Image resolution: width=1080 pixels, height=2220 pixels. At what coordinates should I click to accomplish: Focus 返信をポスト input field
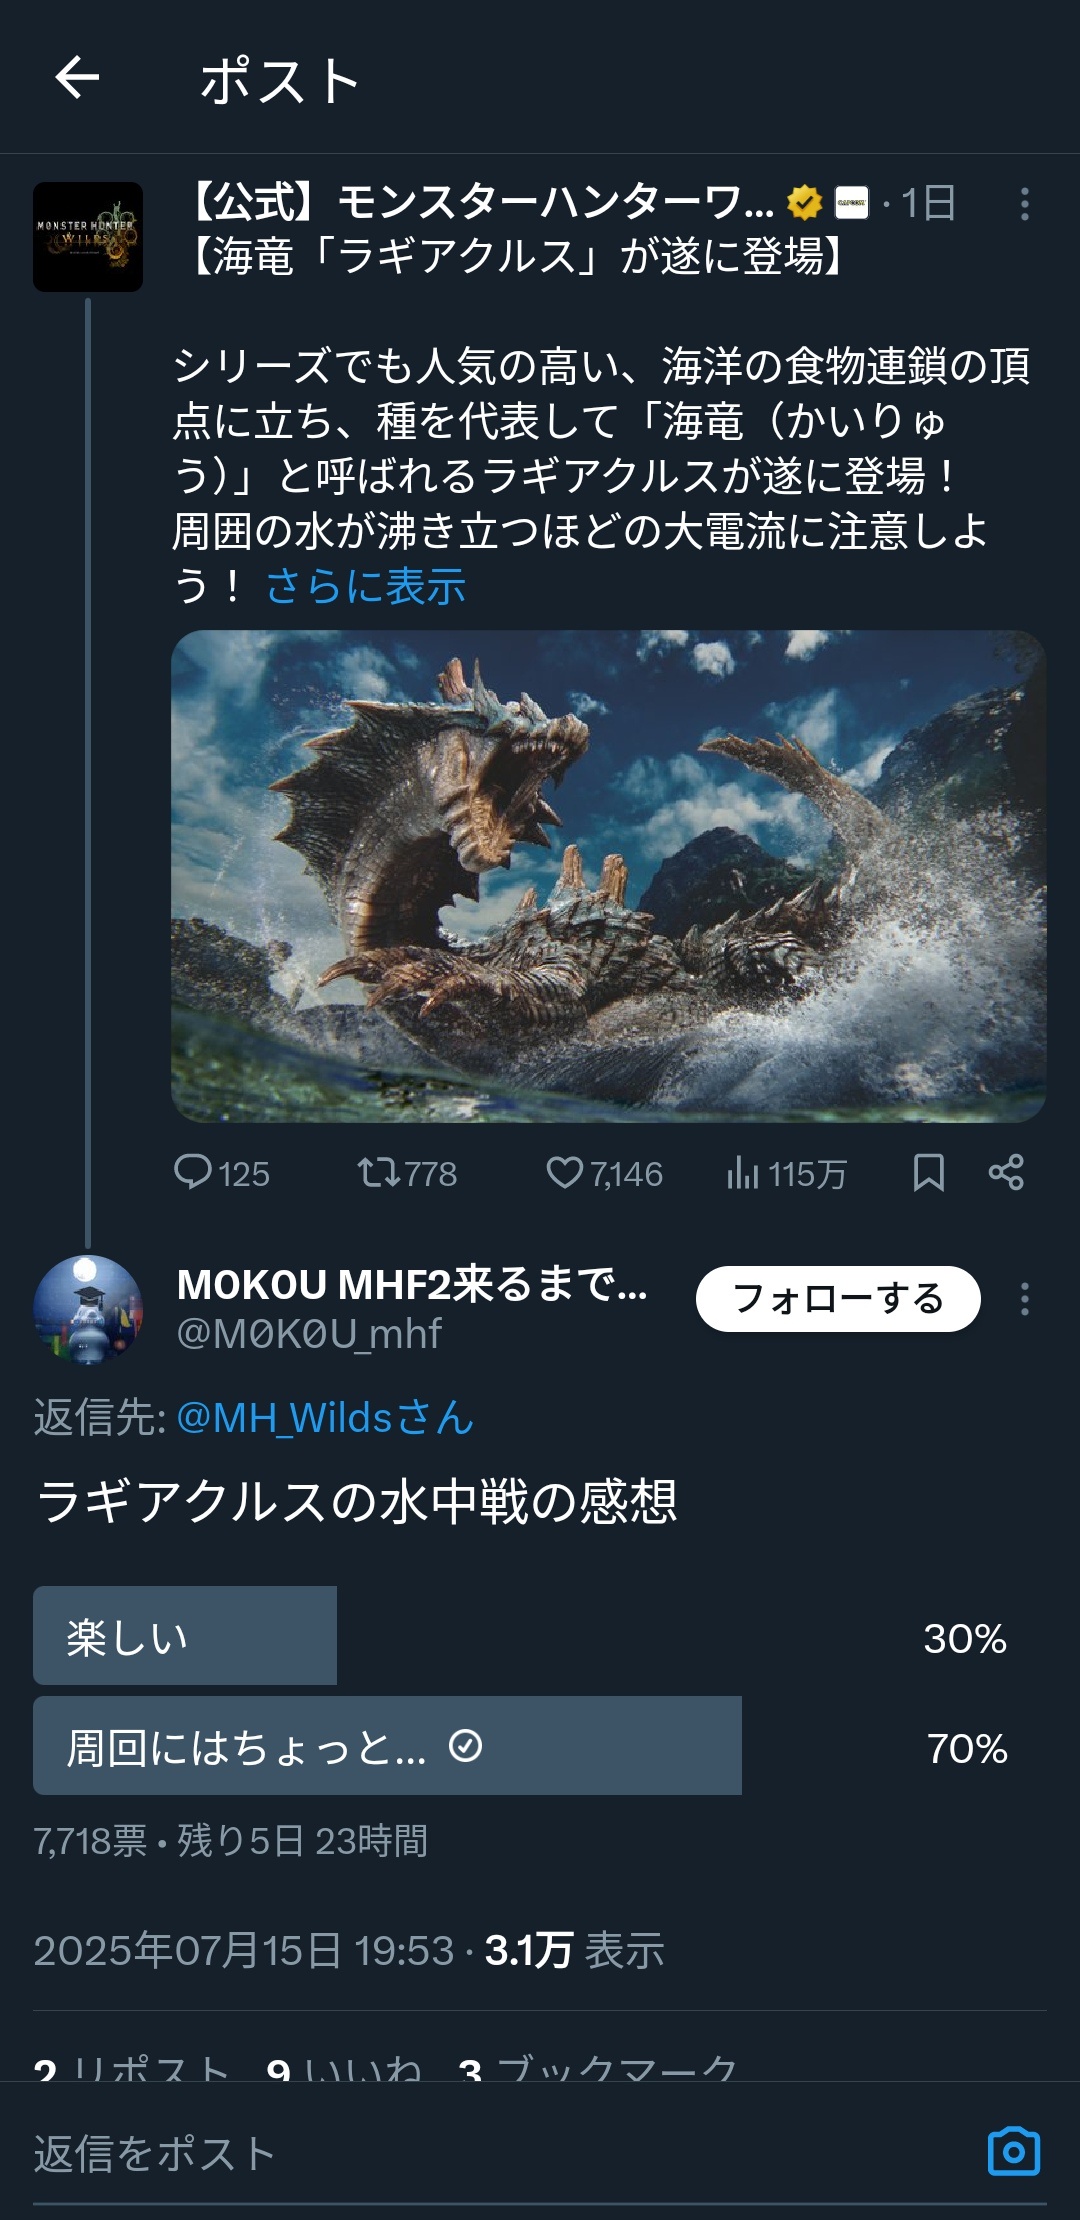pos(500,2153)
